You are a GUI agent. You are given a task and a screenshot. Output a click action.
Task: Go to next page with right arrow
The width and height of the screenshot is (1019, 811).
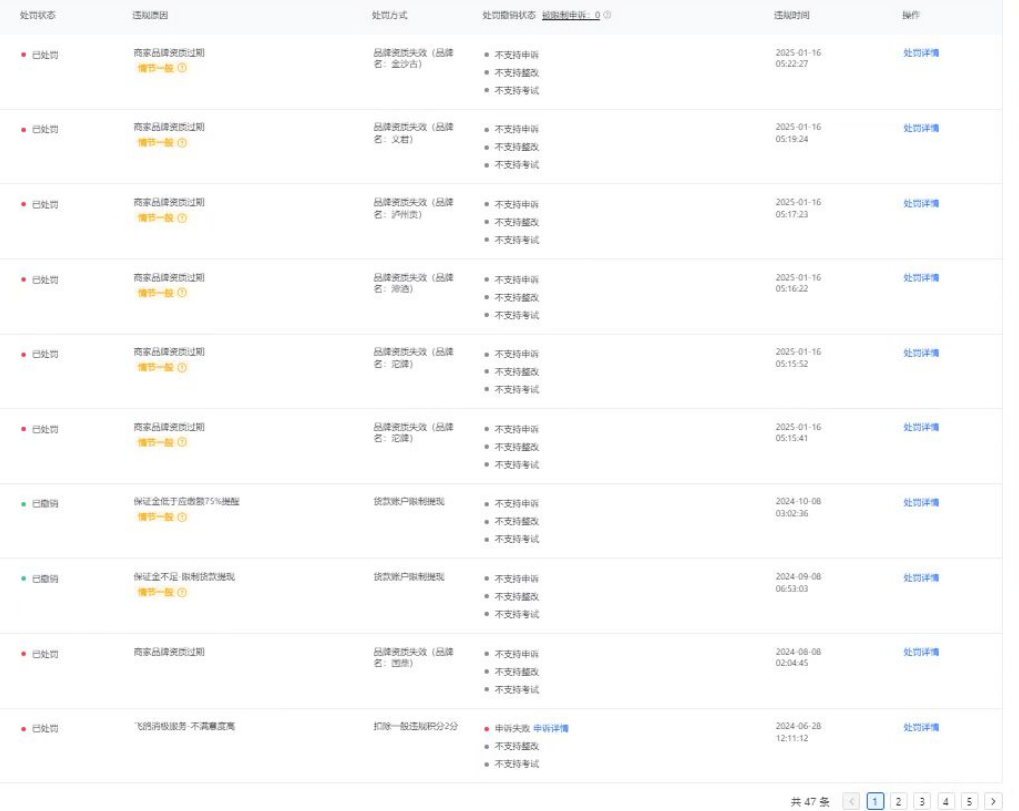(993, 801)
